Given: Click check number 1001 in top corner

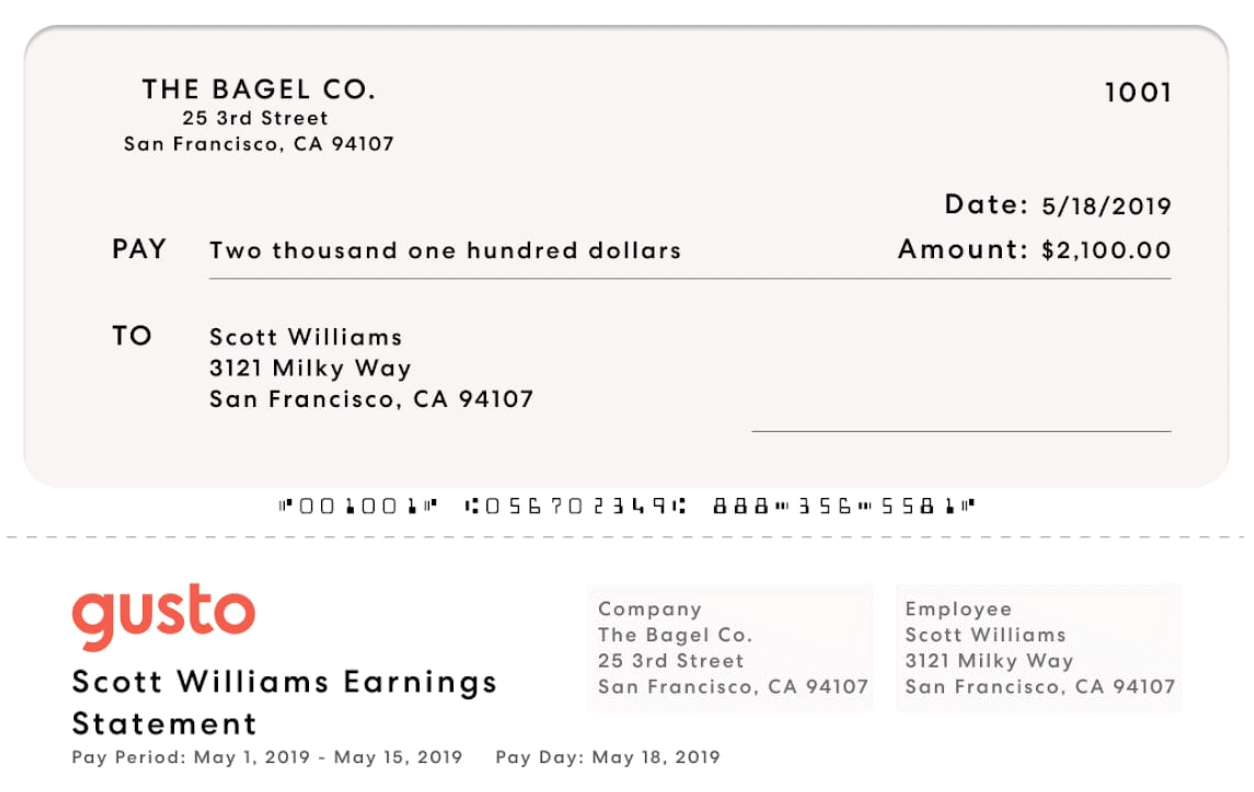Looking at the screenshot, I should (1138, 93).
